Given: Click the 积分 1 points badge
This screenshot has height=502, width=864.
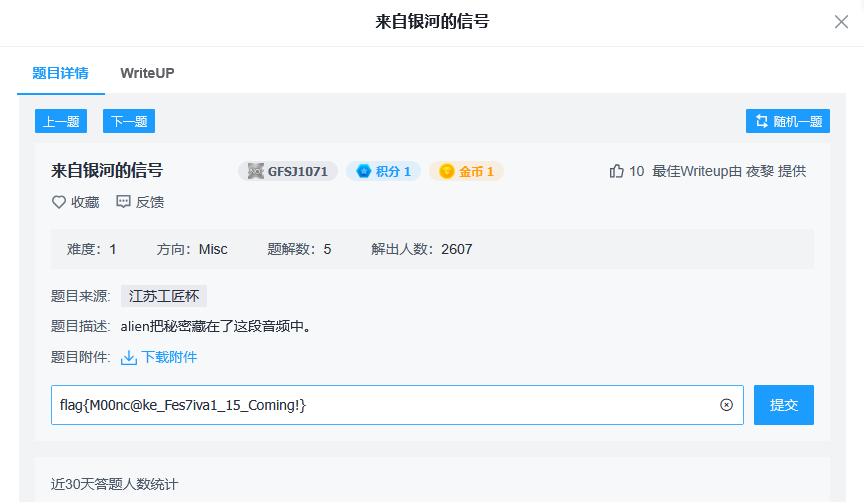Looking at the screenshot, I should click(384, 171).
